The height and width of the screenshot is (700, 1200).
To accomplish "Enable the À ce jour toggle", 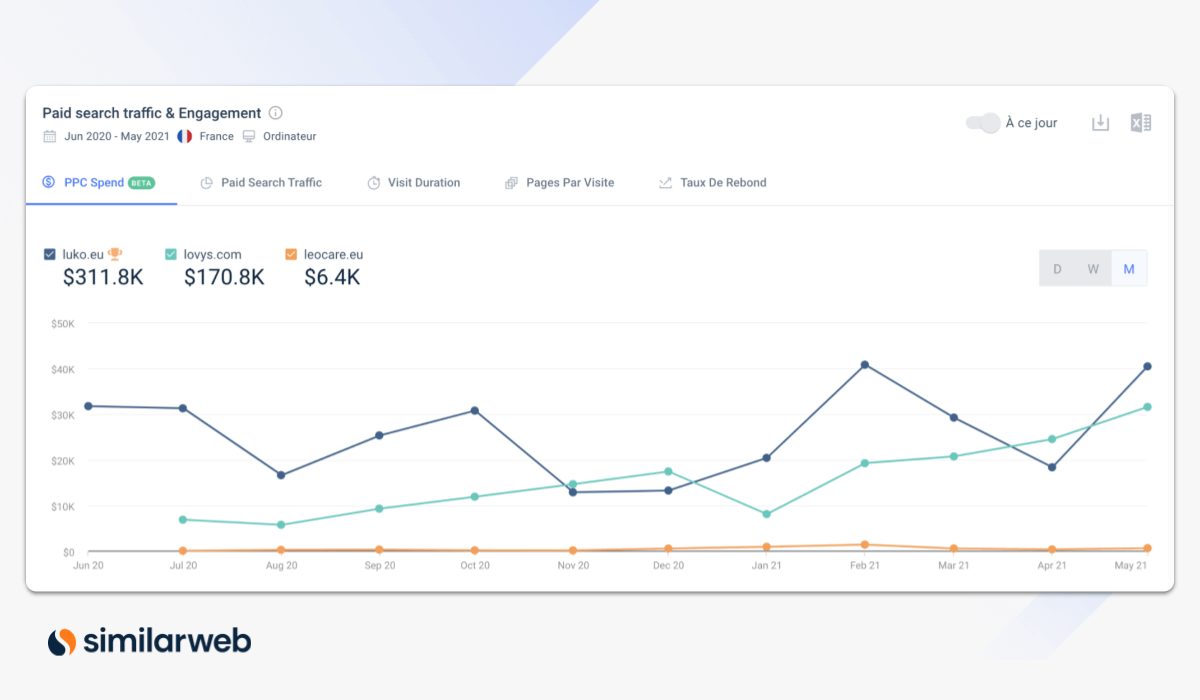I will (x=983, y=122).
